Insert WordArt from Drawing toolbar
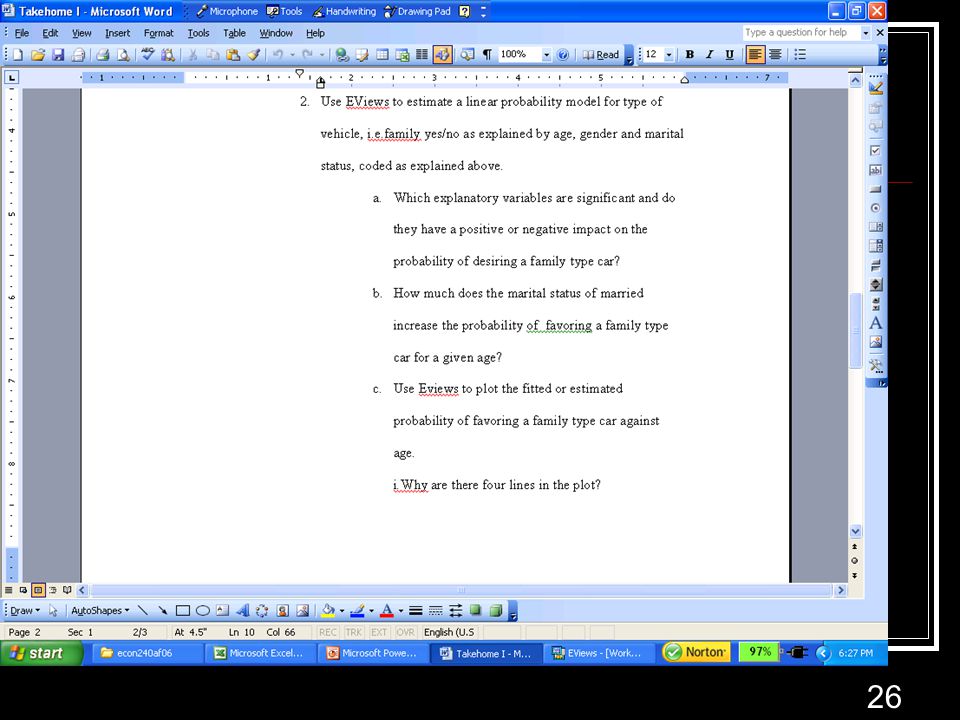Screen dimensions: 960x720 tap(242, 610)
